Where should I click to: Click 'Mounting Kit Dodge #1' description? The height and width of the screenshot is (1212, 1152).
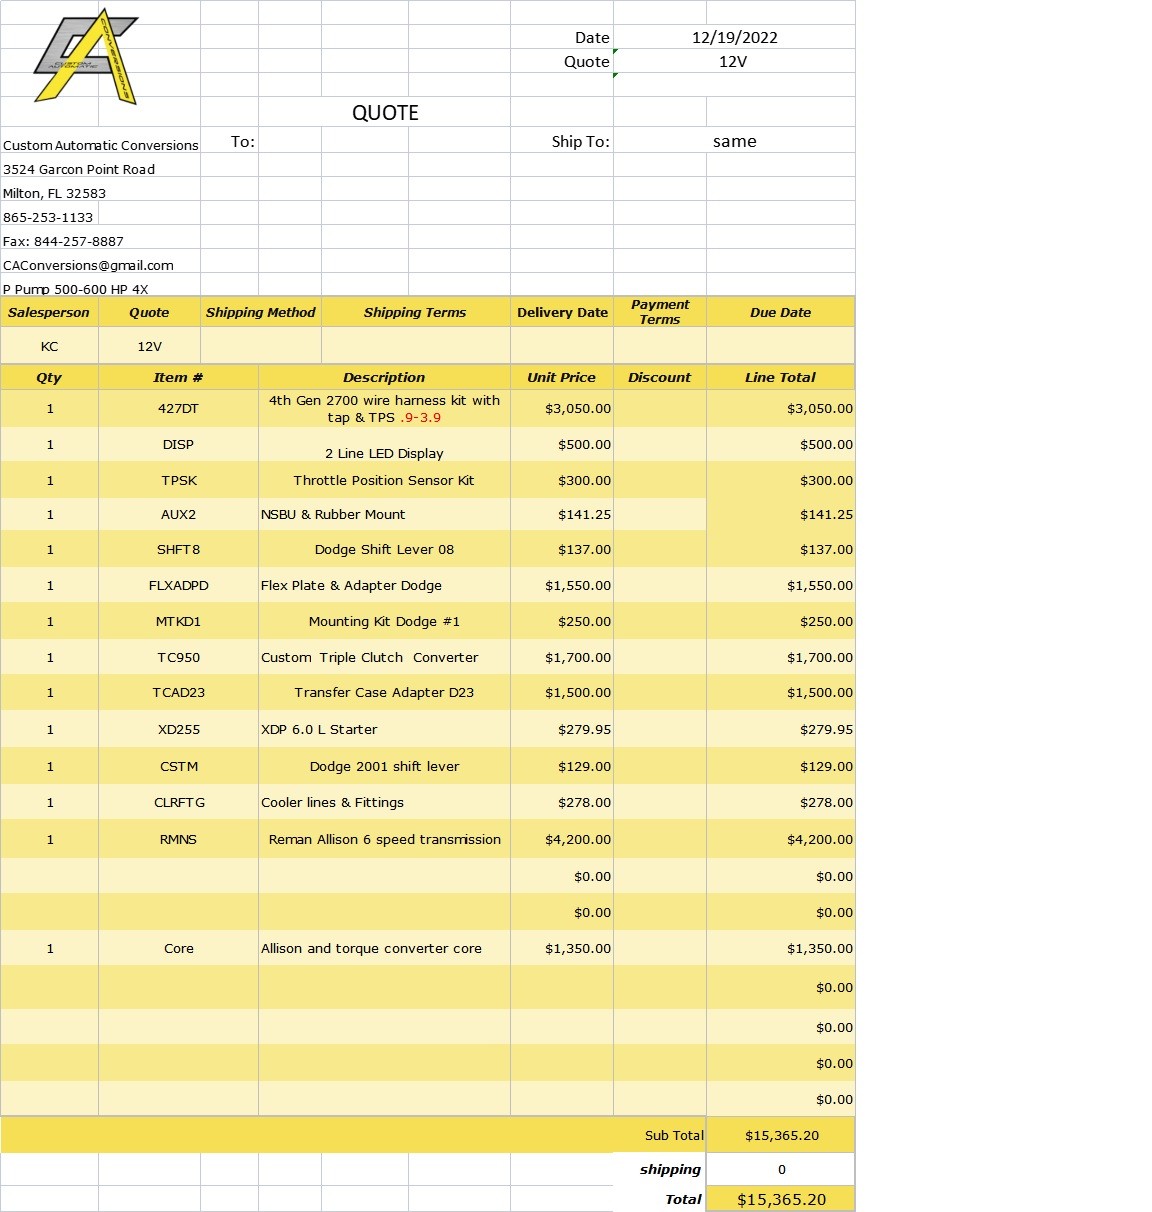tap(384, 621)
